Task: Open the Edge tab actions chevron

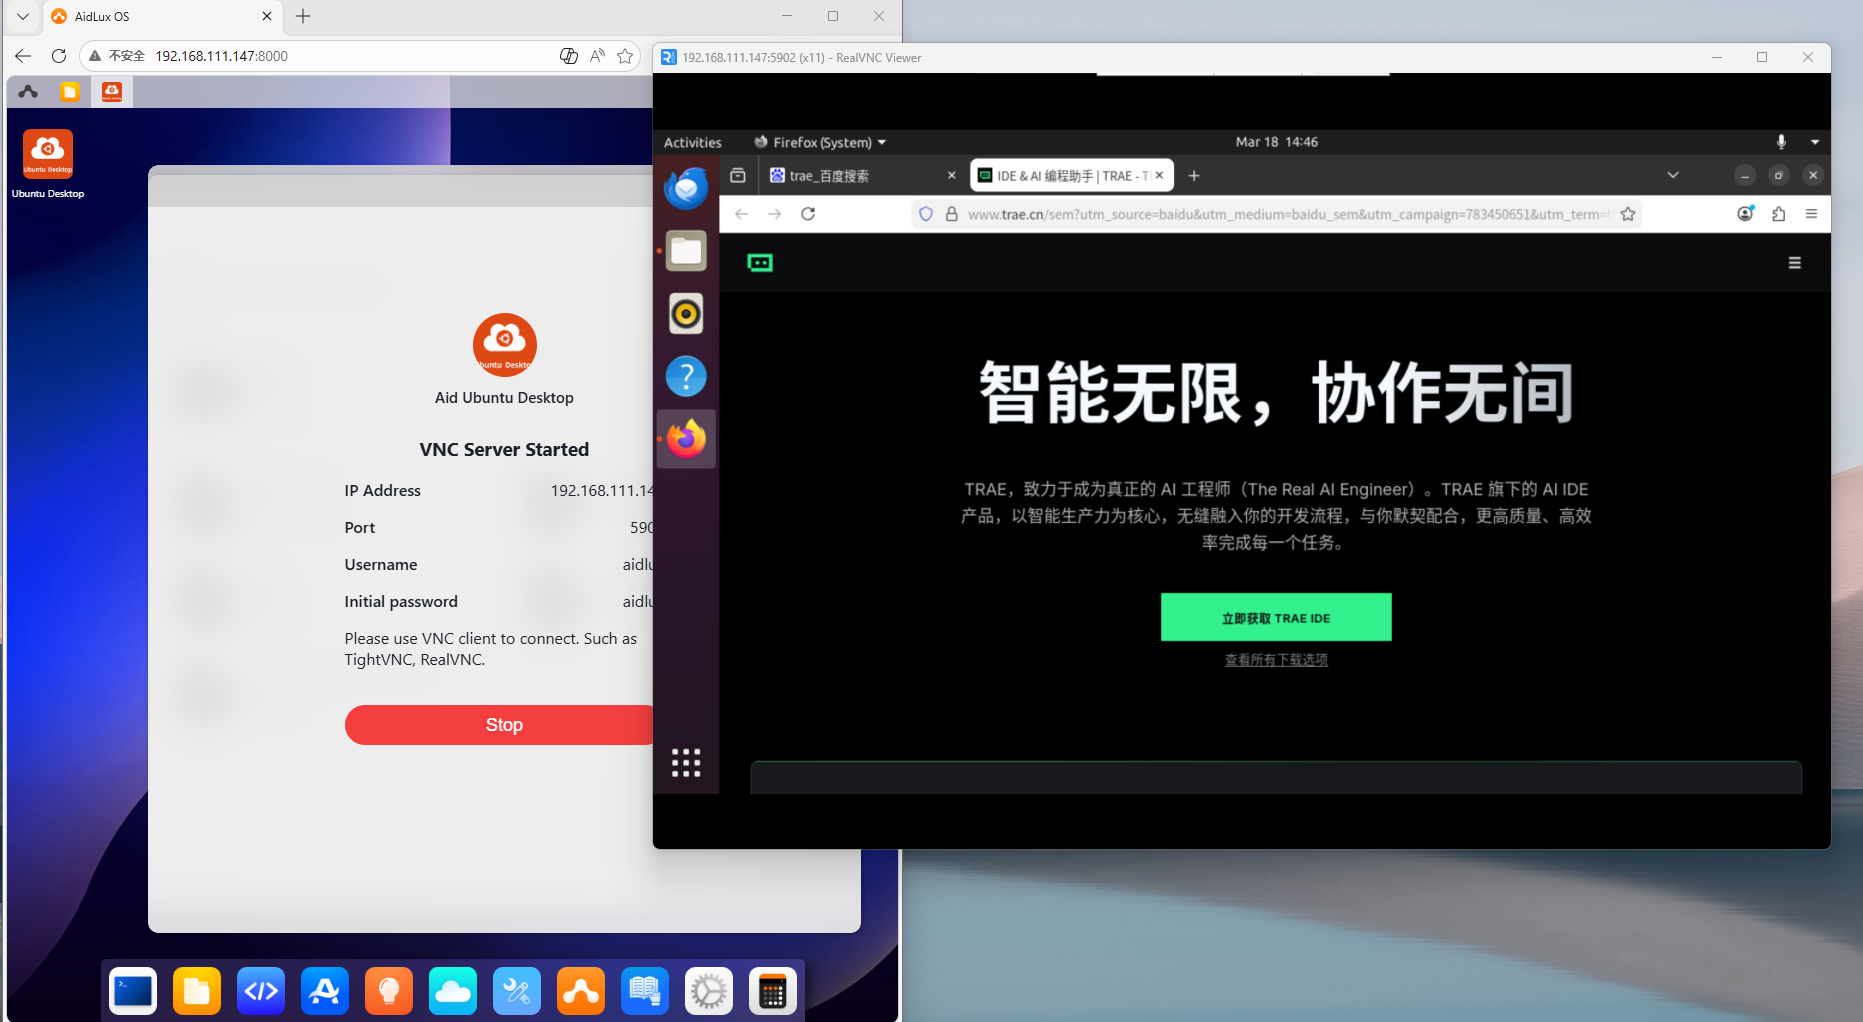Action: click(23, 16)
